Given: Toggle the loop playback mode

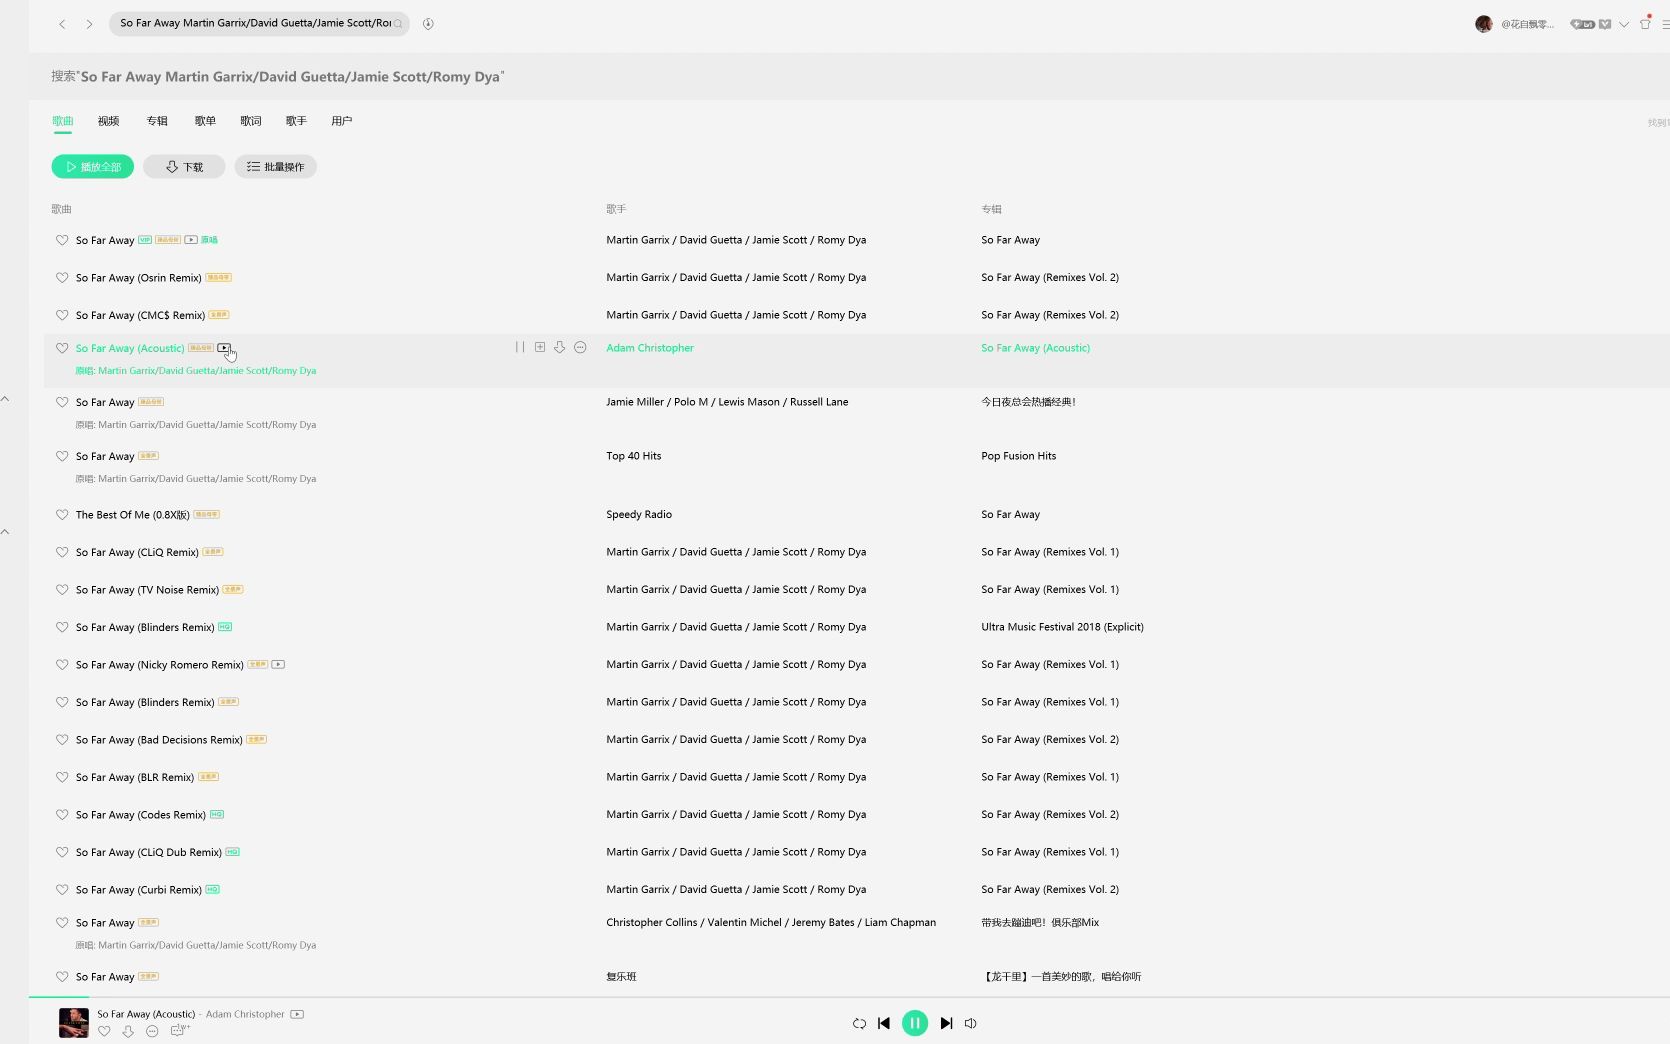Looking at the screenshot, I should 859,1024.
